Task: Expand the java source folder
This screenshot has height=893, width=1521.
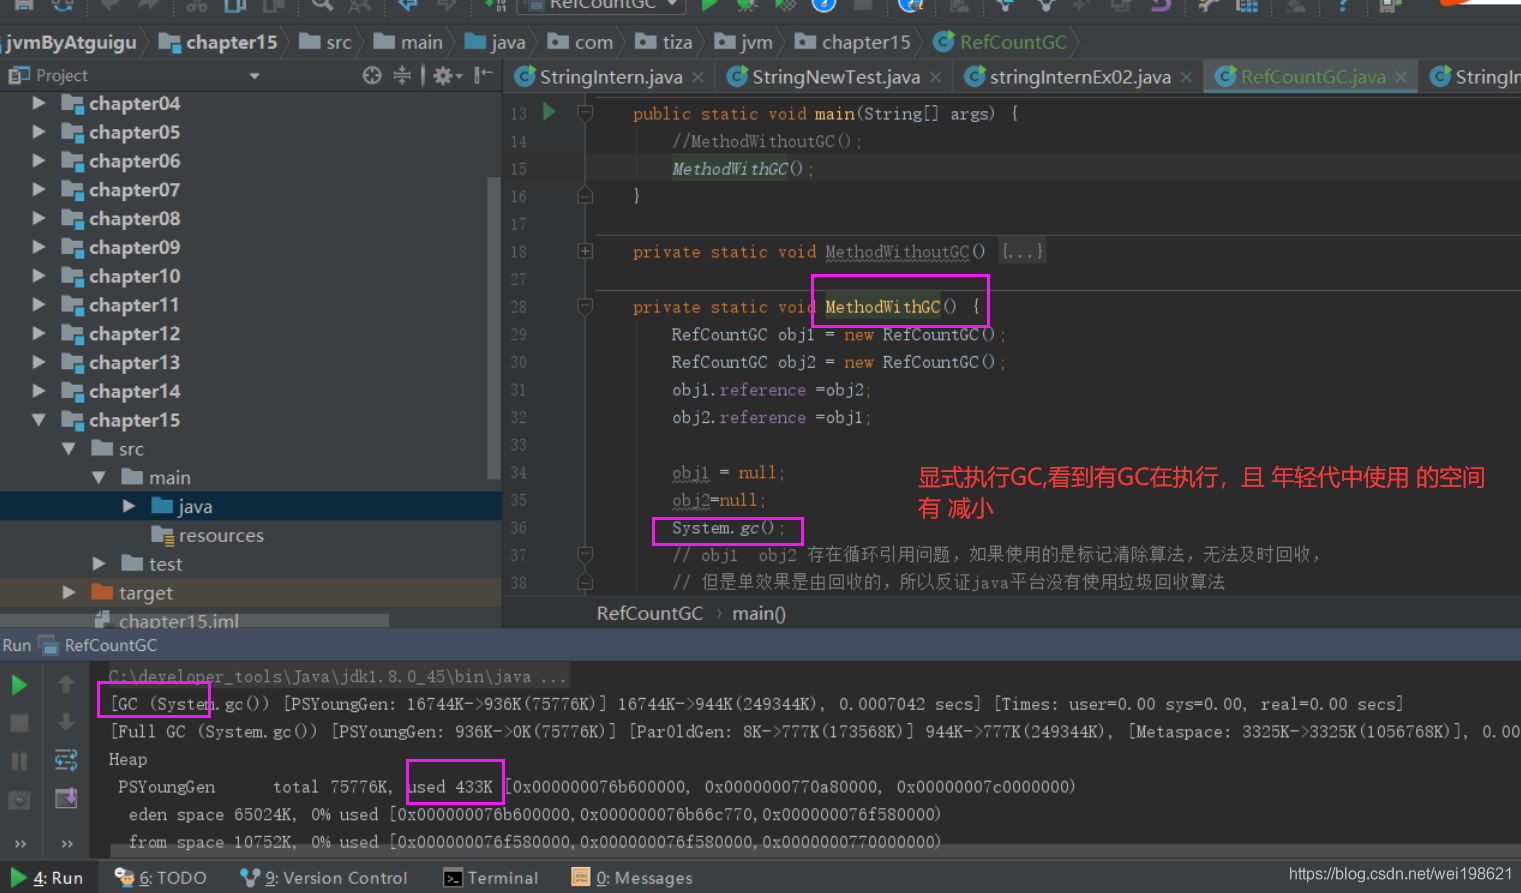Action: pos(128,506)
